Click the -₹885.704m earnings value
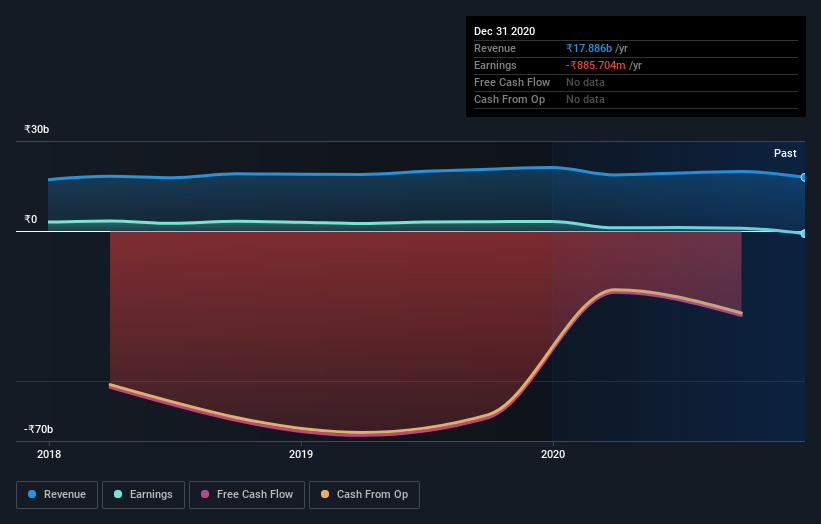Image resolution: width=821 pixels, height=524 pixels. (595, 65)
